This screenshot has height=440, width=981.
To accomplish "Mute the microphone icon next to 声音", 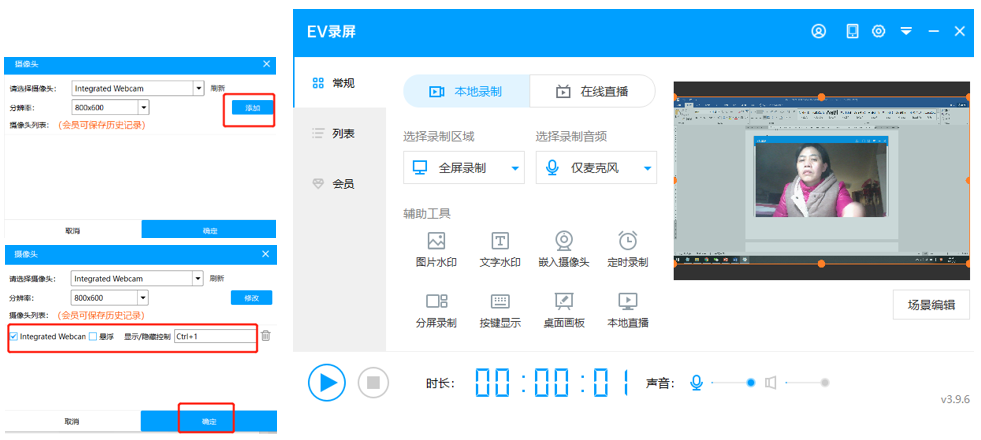I will [x=696, y=382].
